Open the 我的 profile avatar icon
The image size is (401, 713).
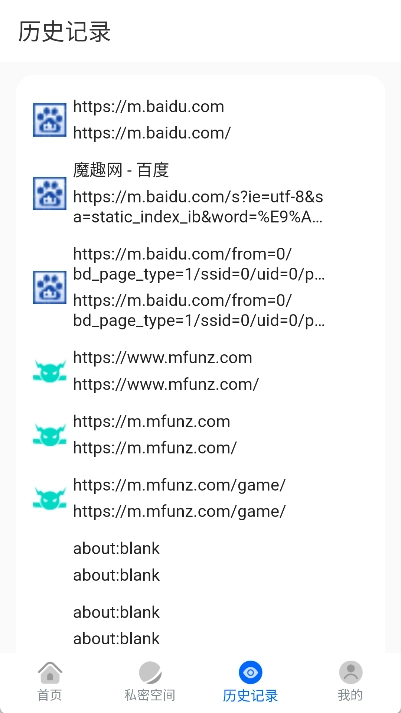[351, 673]
